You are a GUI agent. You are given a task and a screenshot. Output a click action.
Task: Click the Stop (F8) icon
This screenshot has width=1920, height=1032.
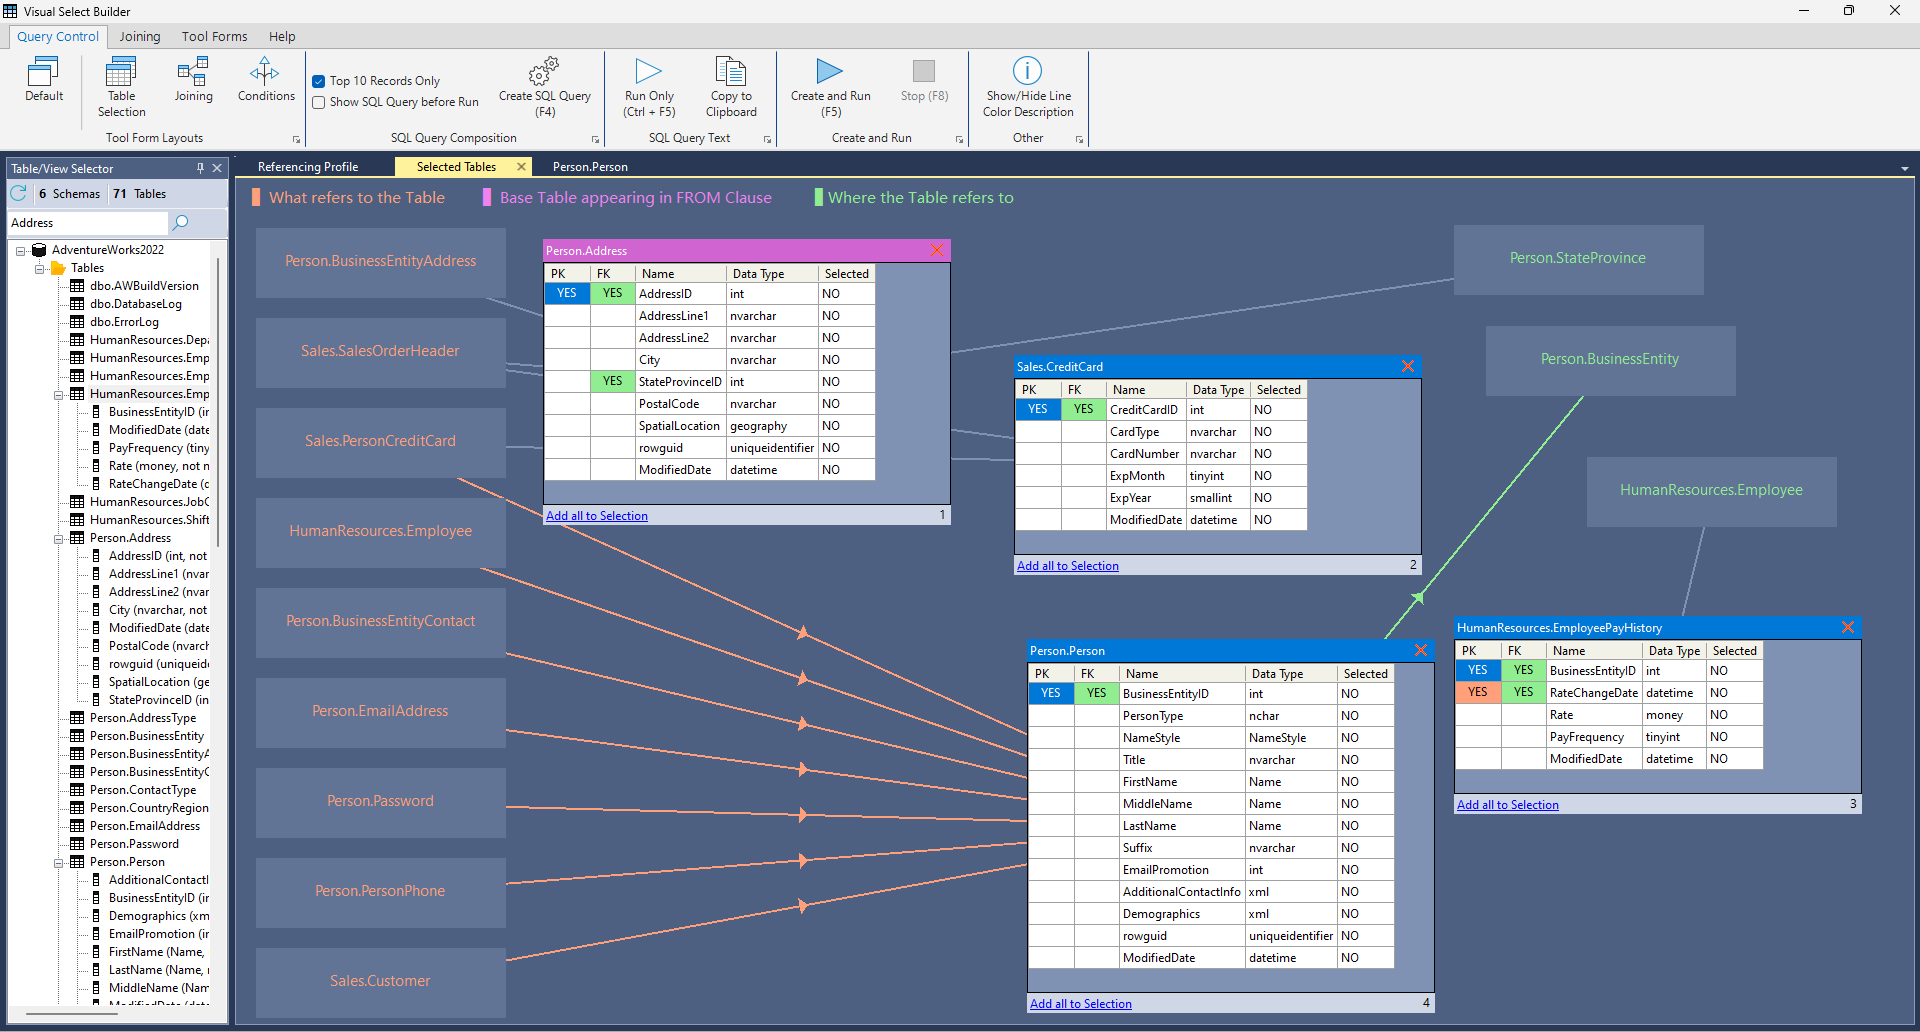pos(924,72)
